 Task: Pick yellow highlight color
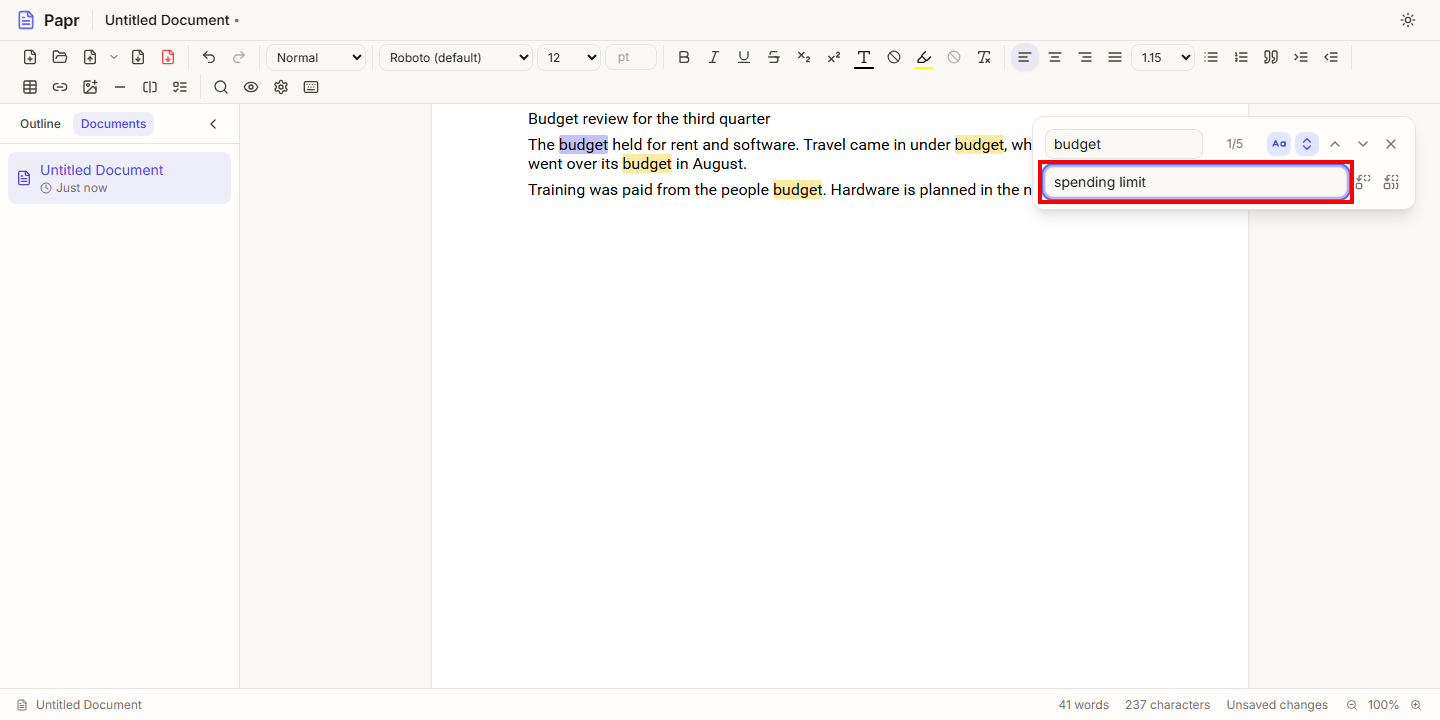pos(924,57)
